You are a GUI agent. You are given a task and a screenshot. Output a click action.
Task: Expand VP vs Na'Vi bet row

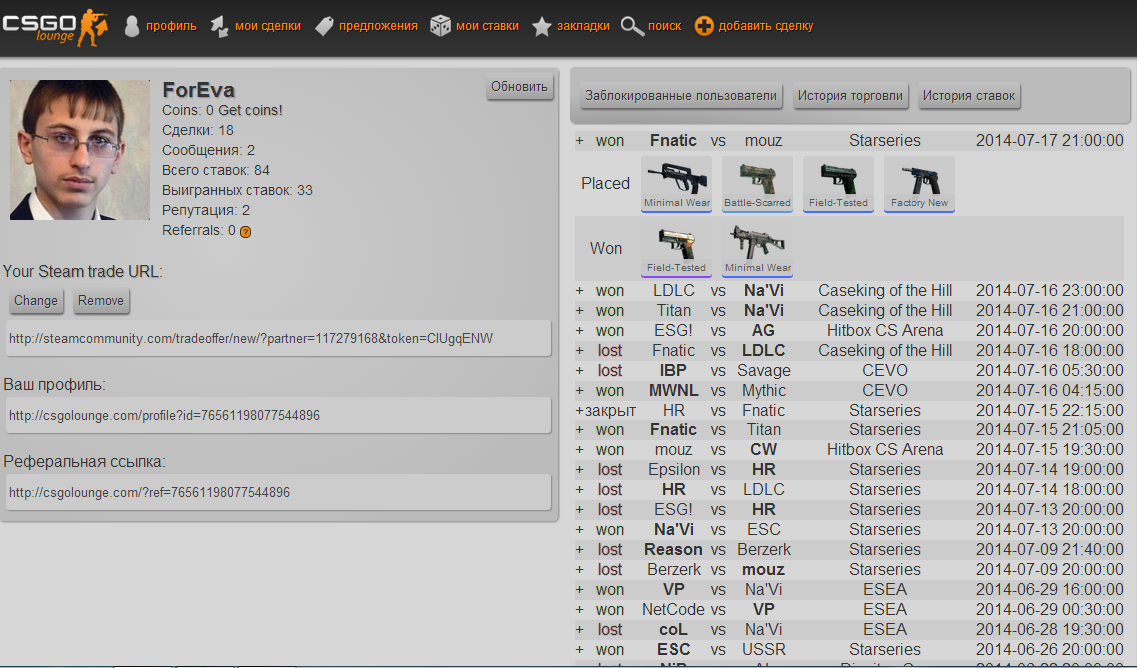[579, 590]
